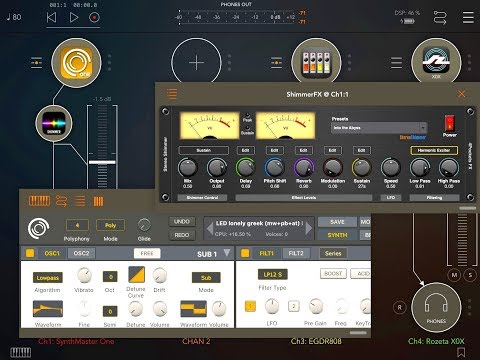Expand the SUB 1 dropdown triangle
480x360 pixels.
point(227,253)
